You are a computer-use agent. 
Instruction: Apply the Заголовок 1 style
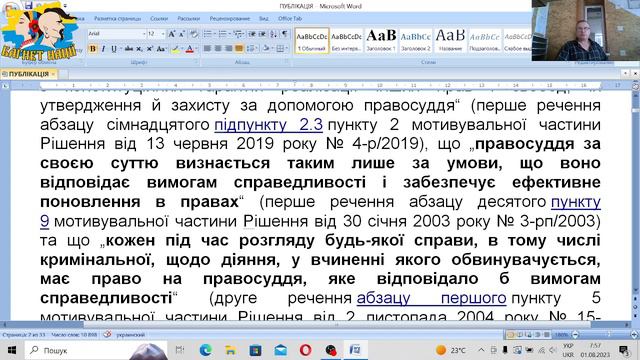point(381,40)
